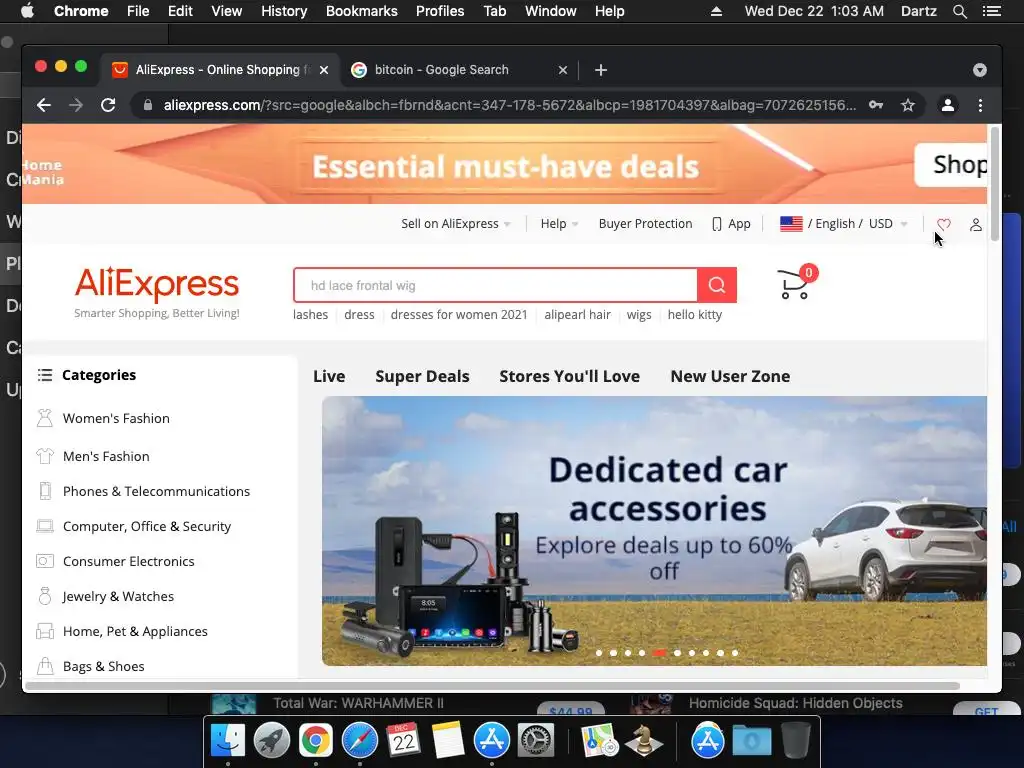The height and width of the screenshot is (768, 1024).
Task: Select Women's Fashion category
Action: (x=116, y=419)
